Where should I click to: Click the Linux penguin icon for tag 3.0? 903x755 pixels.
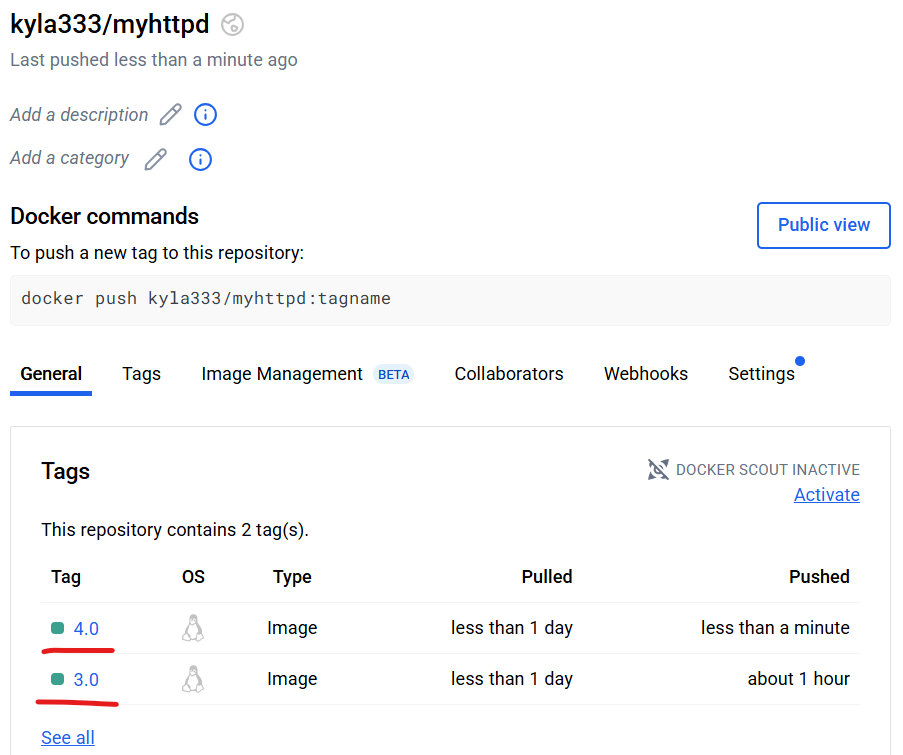193,679
